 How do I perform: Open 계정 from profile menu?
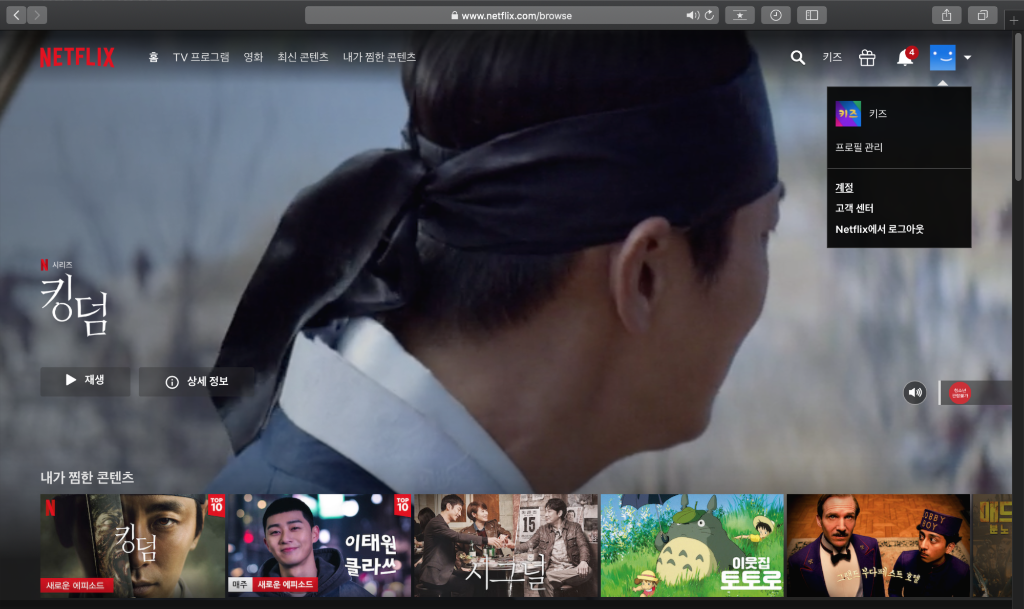844,187
